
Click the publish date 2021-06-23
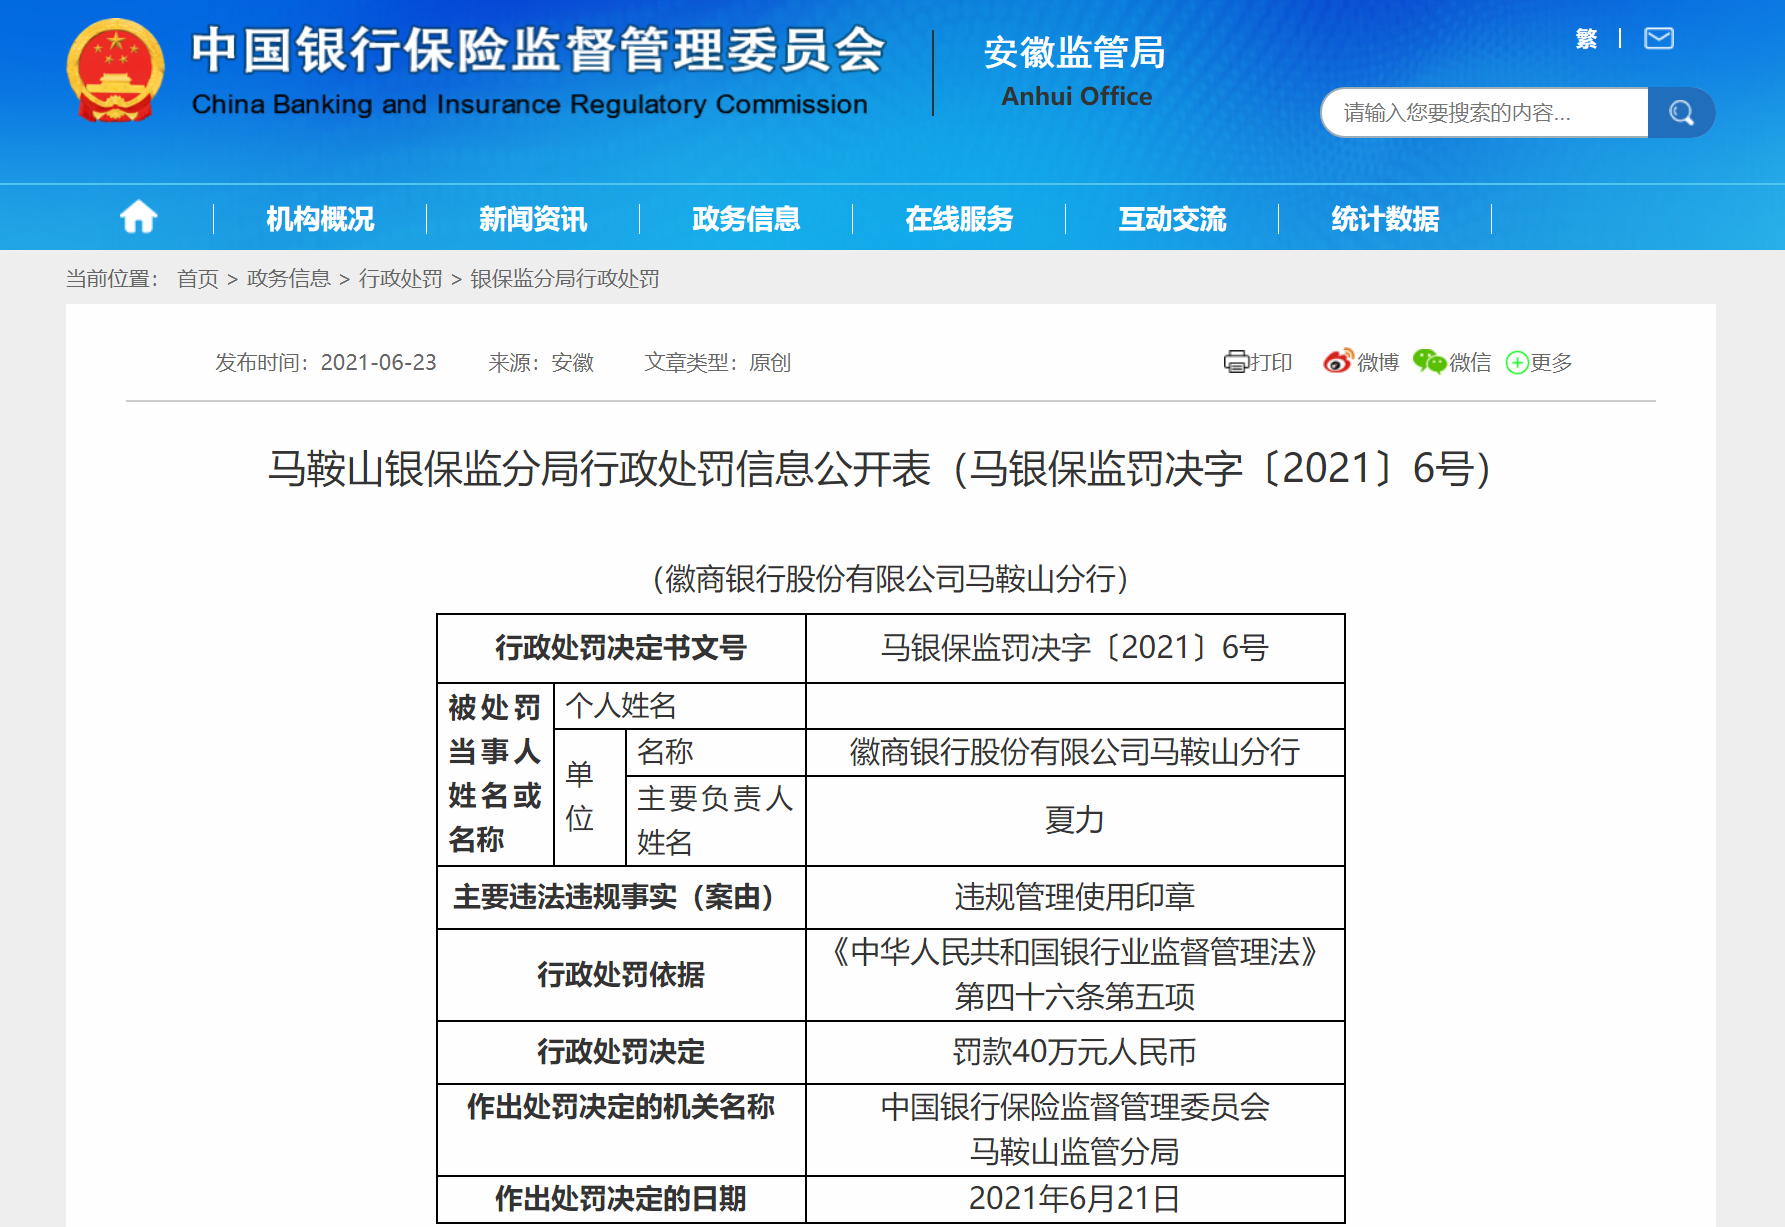[378, 362]
